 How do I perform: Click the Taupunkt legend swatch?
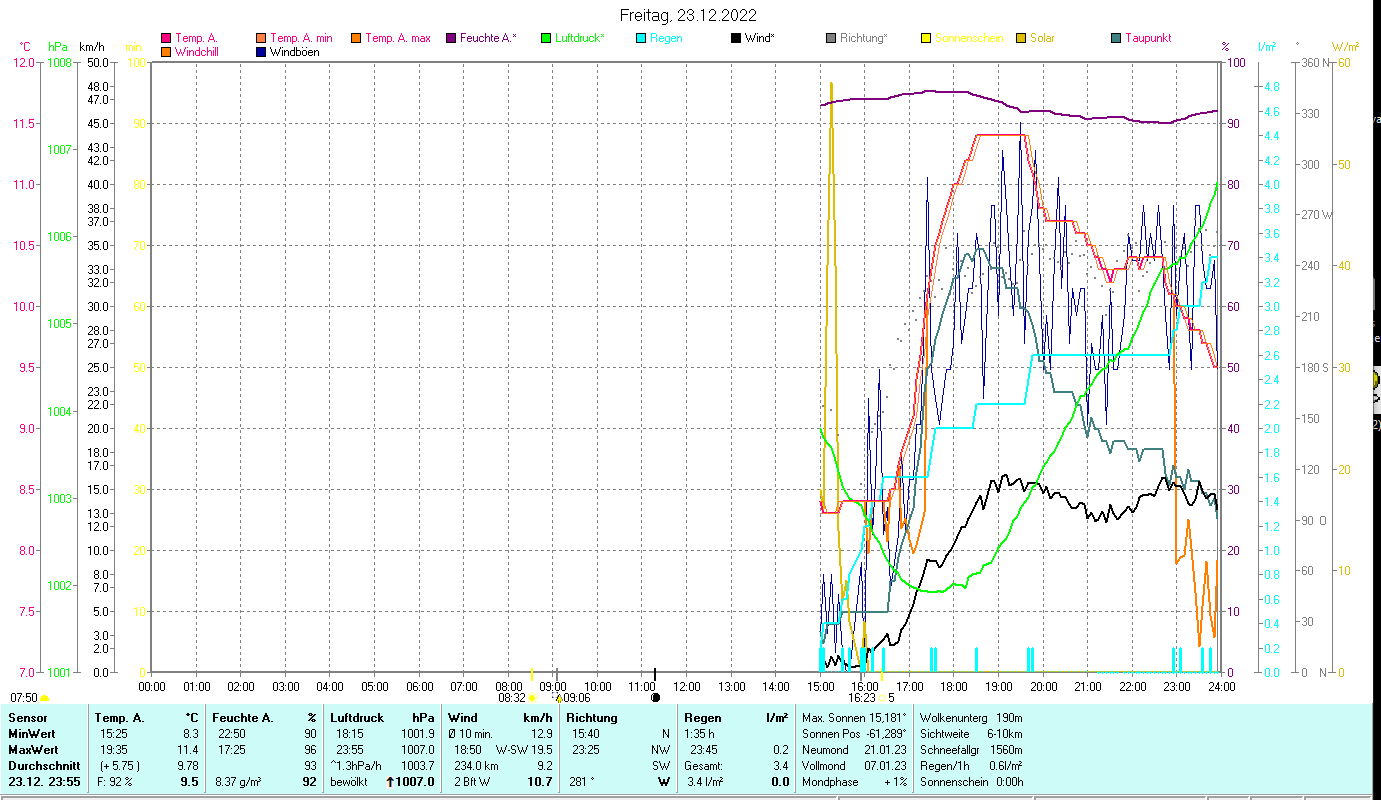pyautogui.click(x=1116, y=38)
